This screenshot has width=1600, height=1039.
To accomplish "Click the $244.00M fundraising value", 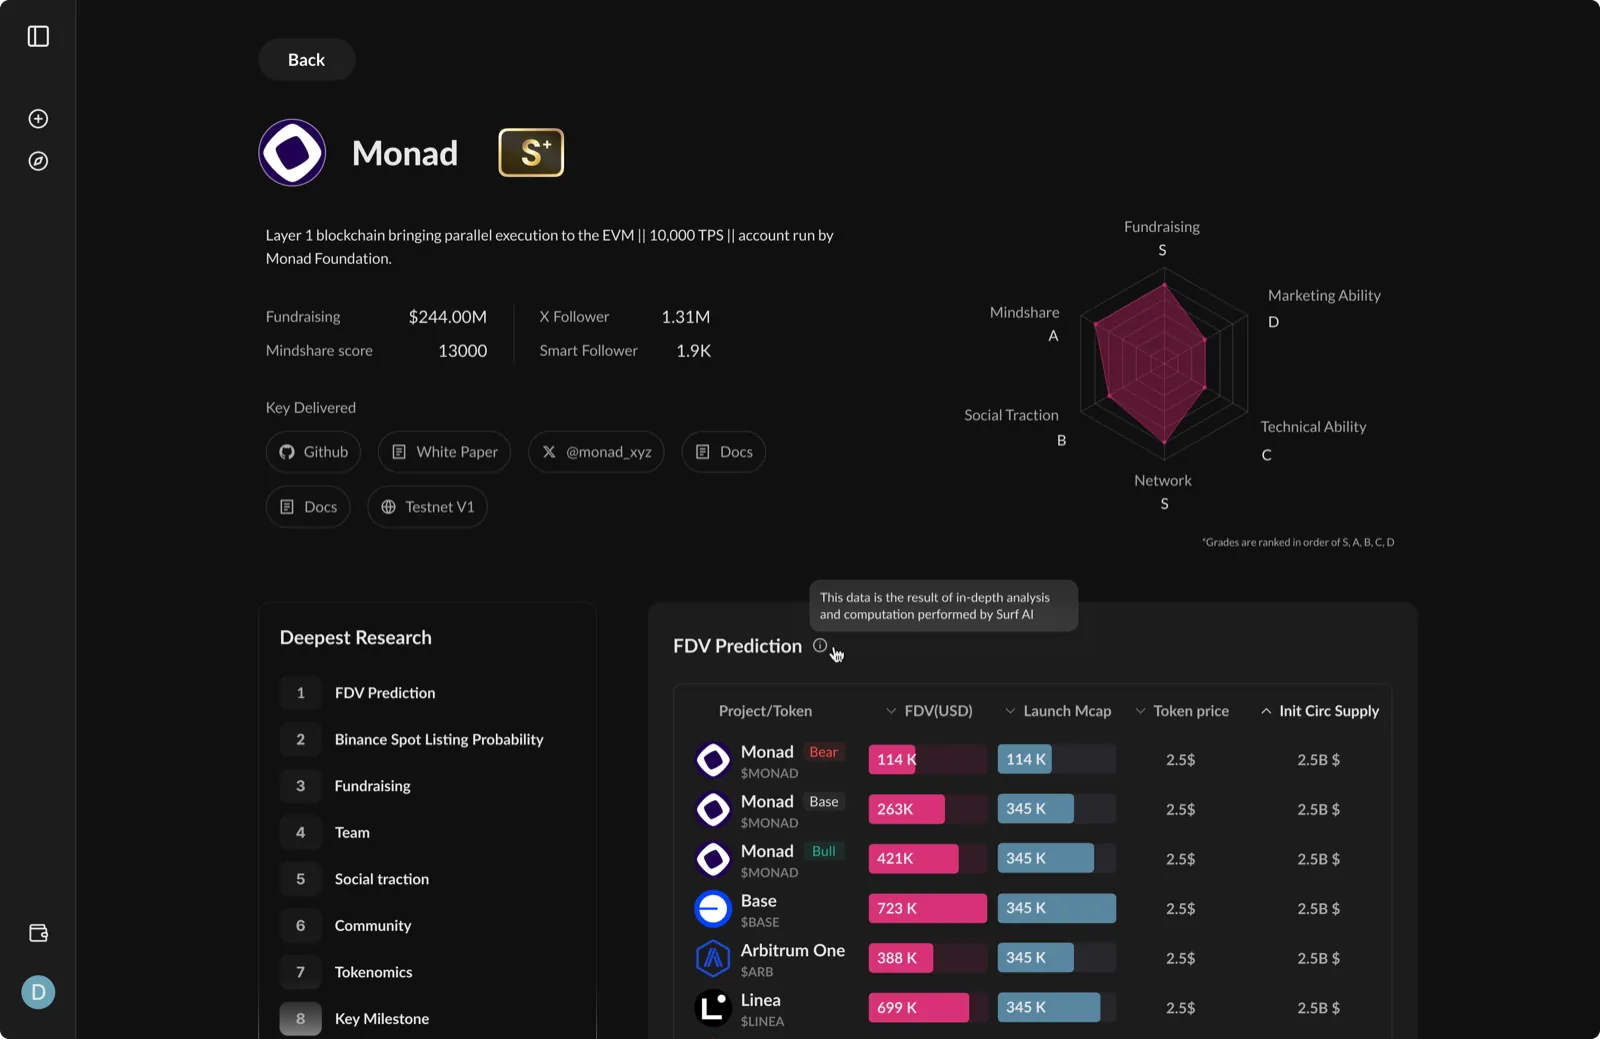I will point(447,317).
